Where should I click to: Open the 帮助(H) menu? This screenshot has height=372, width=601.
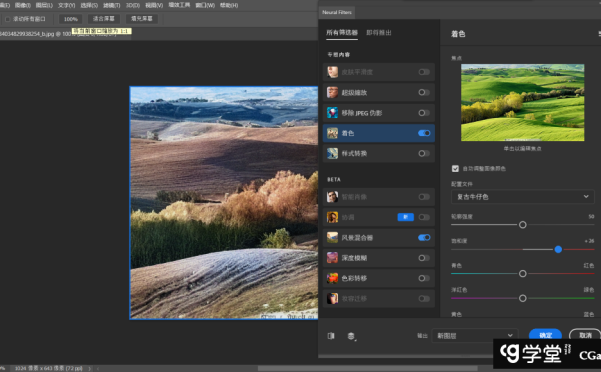tap(229, 5)
